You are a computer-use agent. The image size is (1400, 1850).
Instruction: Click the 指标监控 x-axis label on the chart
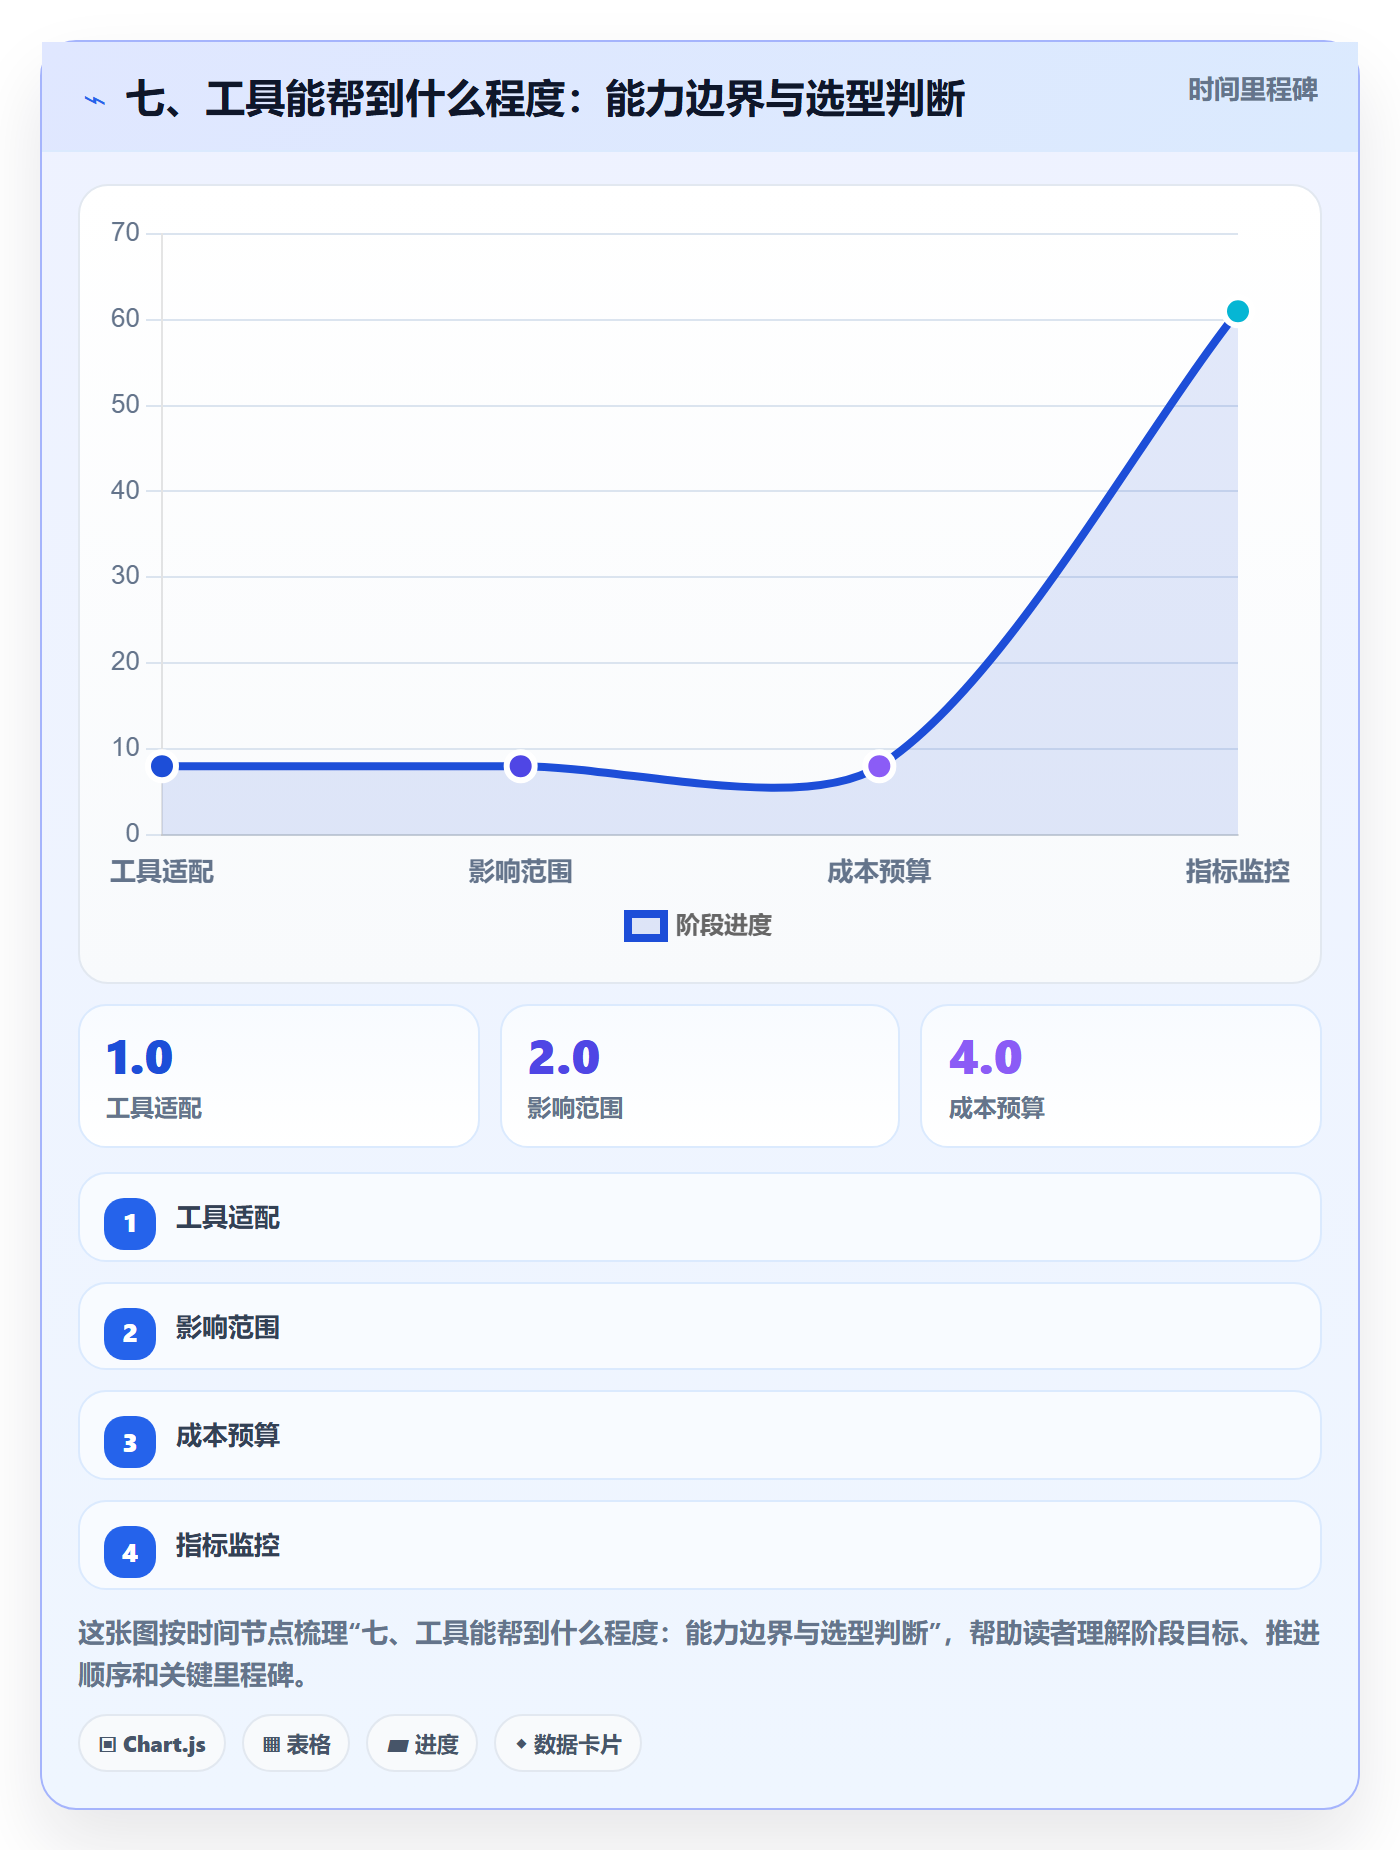(1237, 872)
